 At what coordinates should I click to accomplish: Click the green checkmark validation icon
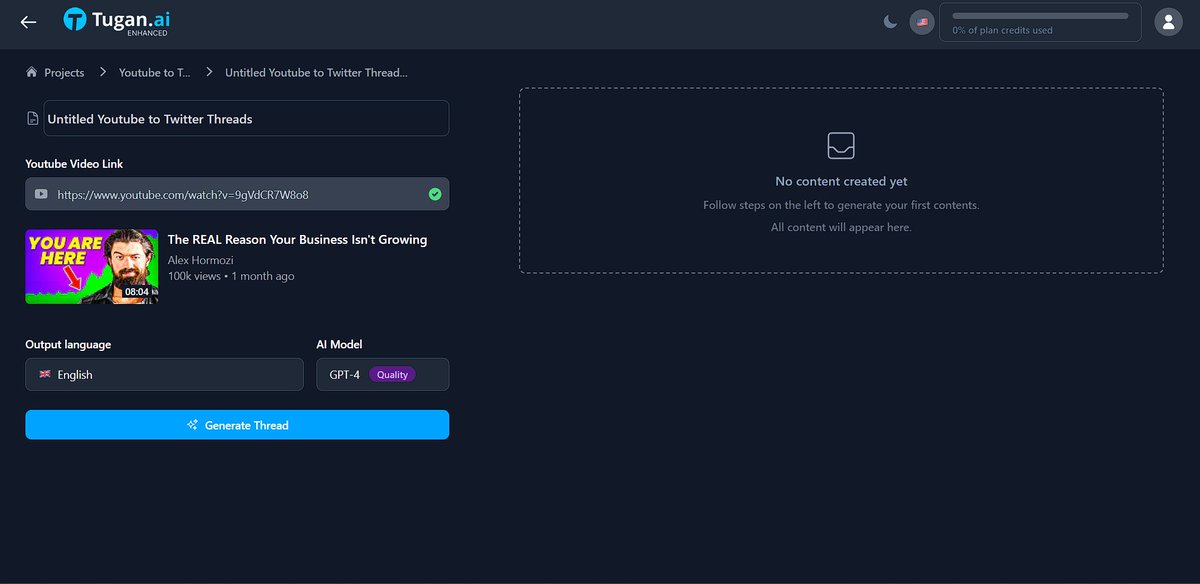pyautogui.click(x=434, y=194)
